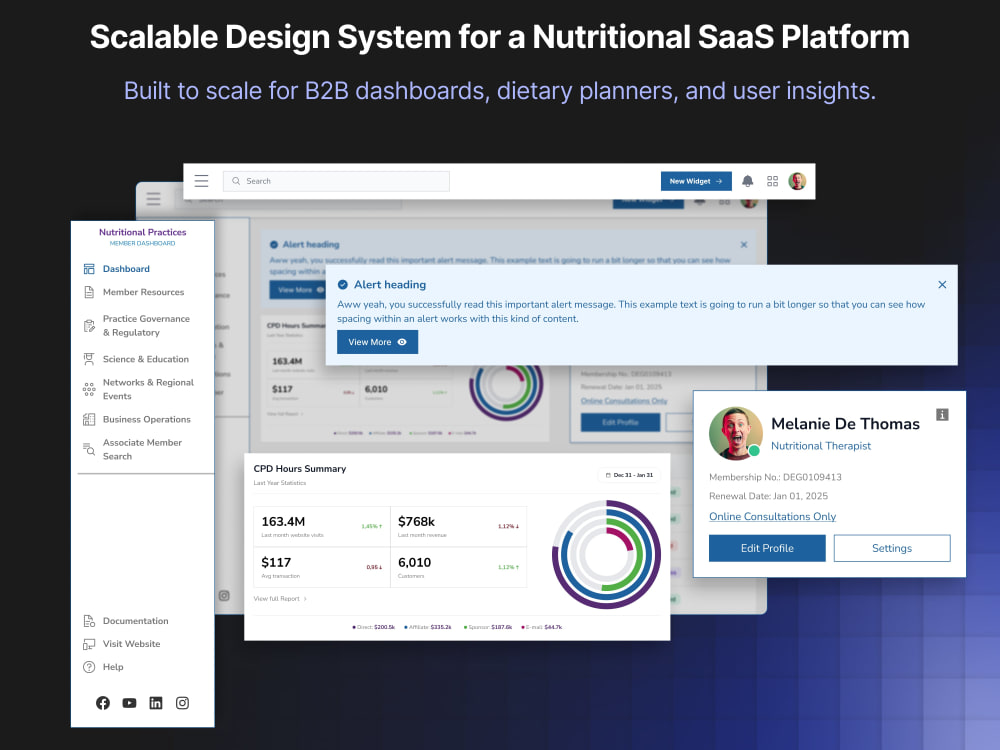Click the Practice Governance clipboard icon
The height and width of the screenshot is (750, 1000).
[x=89, y=325]
